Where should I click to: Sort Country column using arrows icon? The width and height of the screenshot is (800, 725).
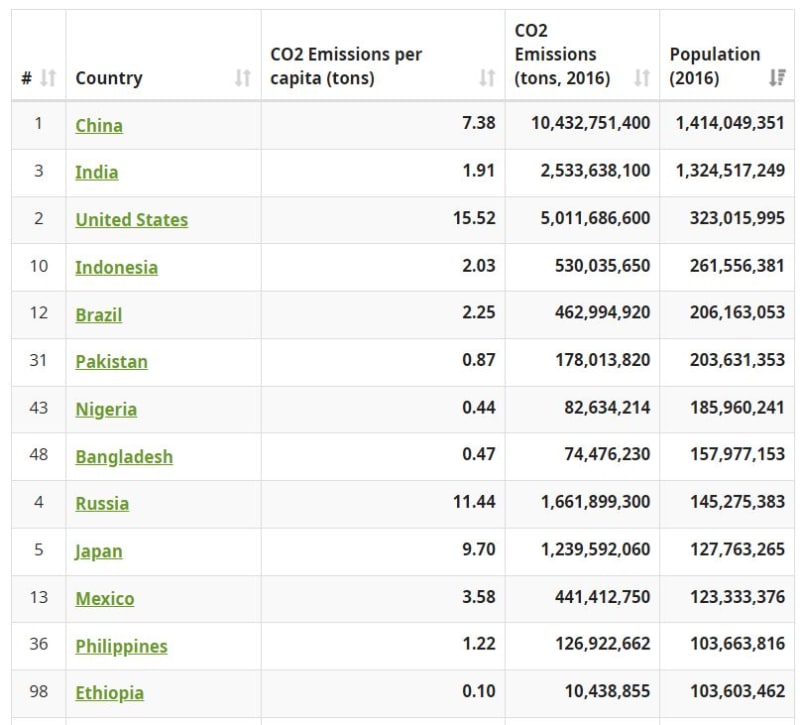[243, 78]
